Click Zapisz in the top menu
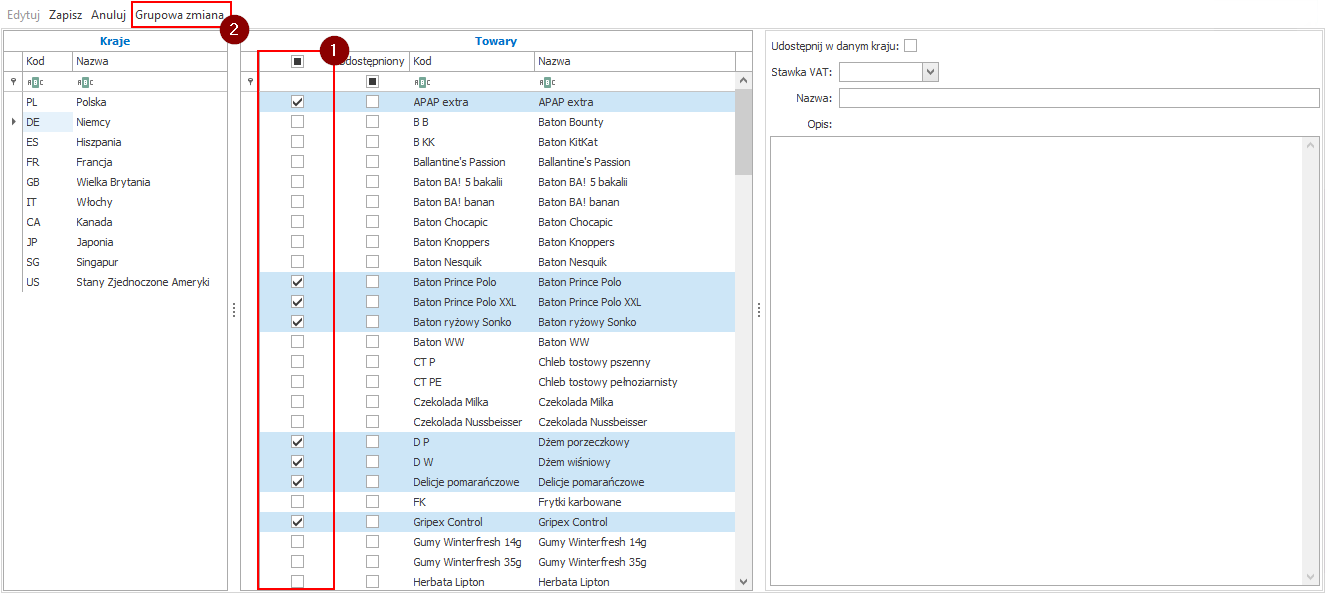The width and height of the screenshot is (1327, 595). point(65,15)
